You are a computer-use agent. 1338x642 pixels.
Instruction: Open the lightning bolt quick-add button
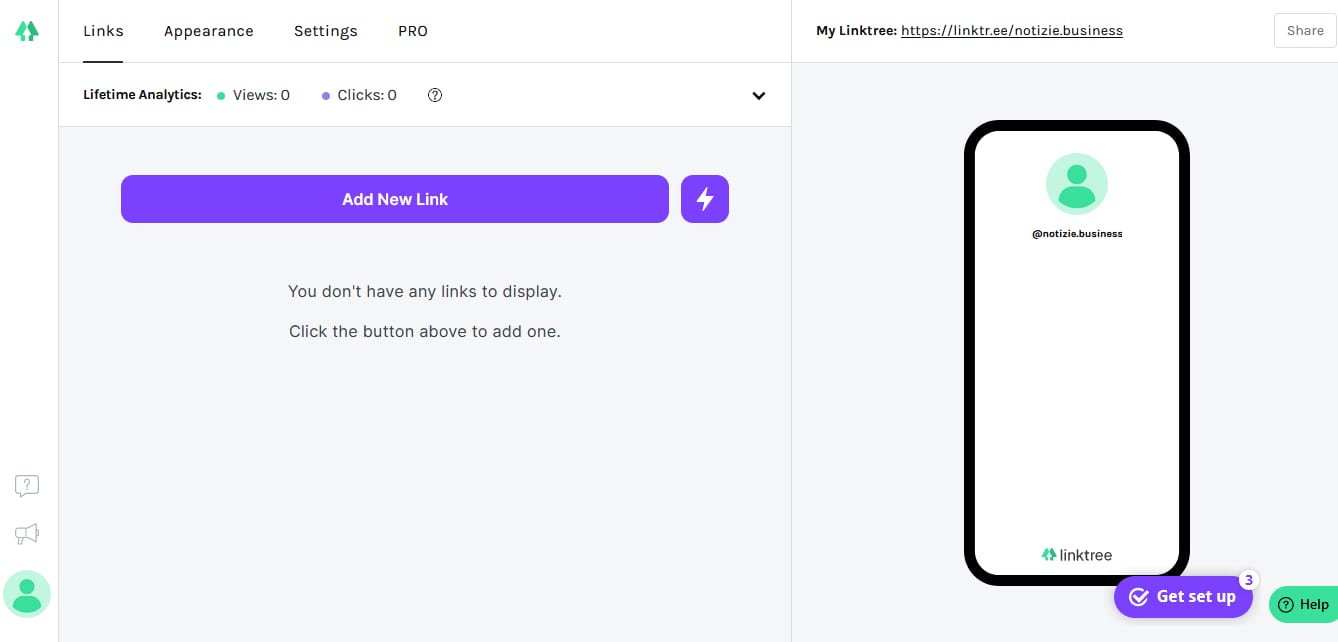[705, 199]
